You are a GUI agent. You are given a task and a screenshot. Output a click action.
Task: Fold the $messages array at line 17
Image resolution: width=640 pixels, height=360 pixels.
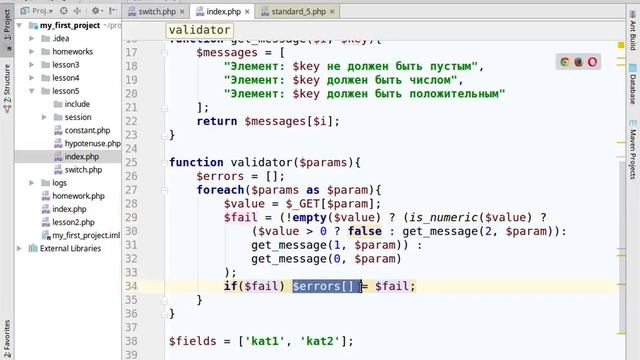[164, 53]
